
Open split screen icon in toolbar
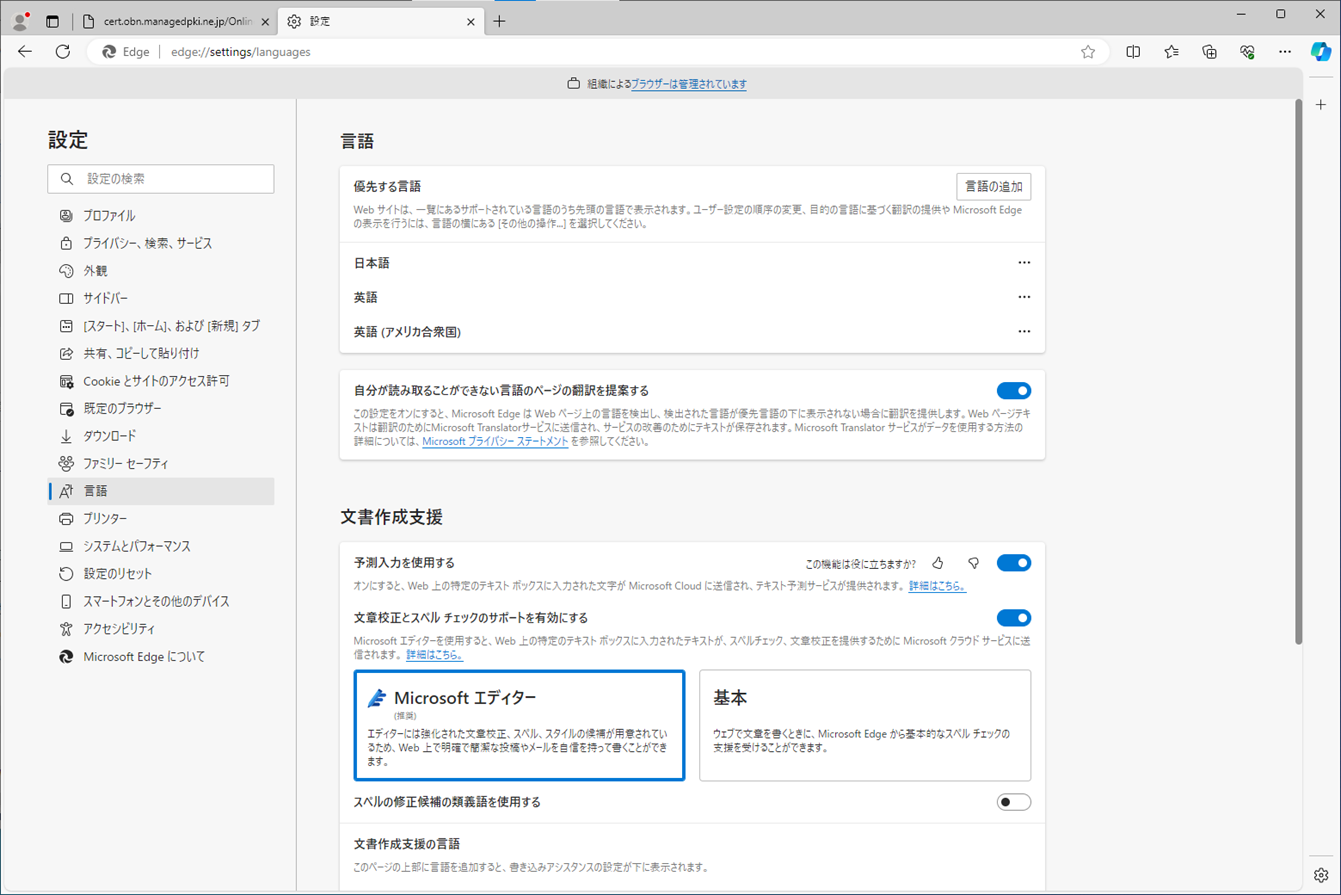tap(1133, 52)
